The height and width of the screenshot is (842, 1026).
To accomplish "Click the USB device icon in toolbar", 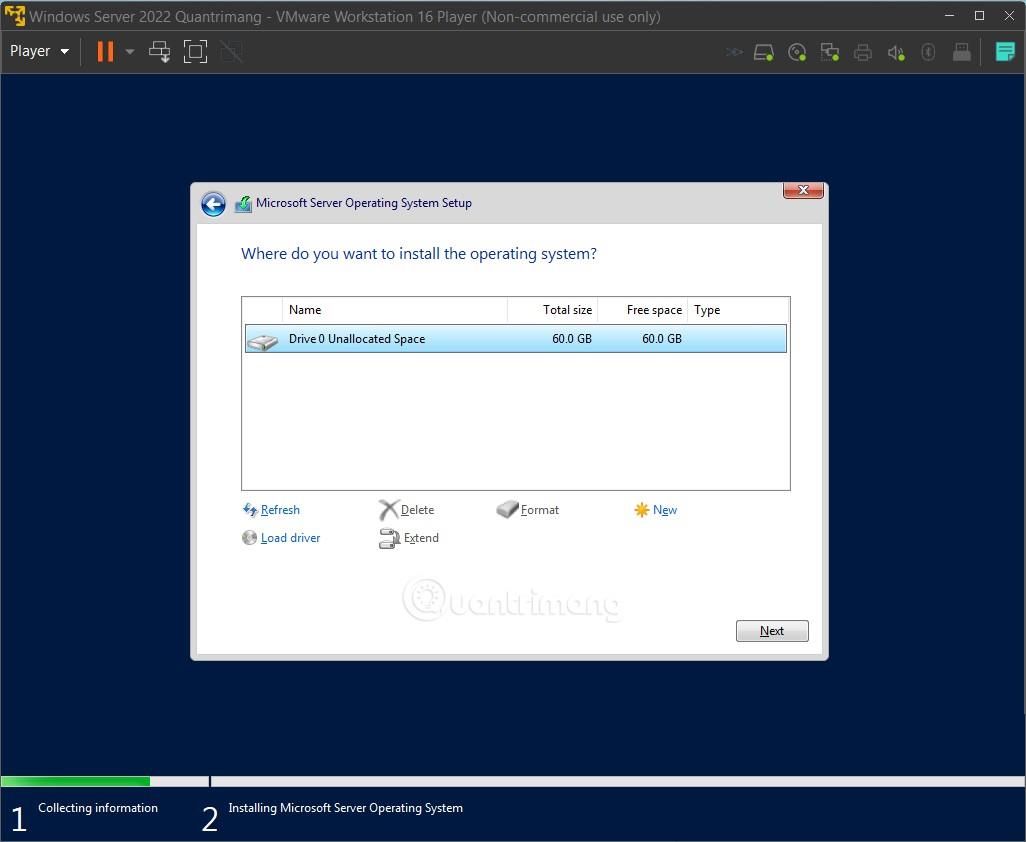I will tap(961, 52).
